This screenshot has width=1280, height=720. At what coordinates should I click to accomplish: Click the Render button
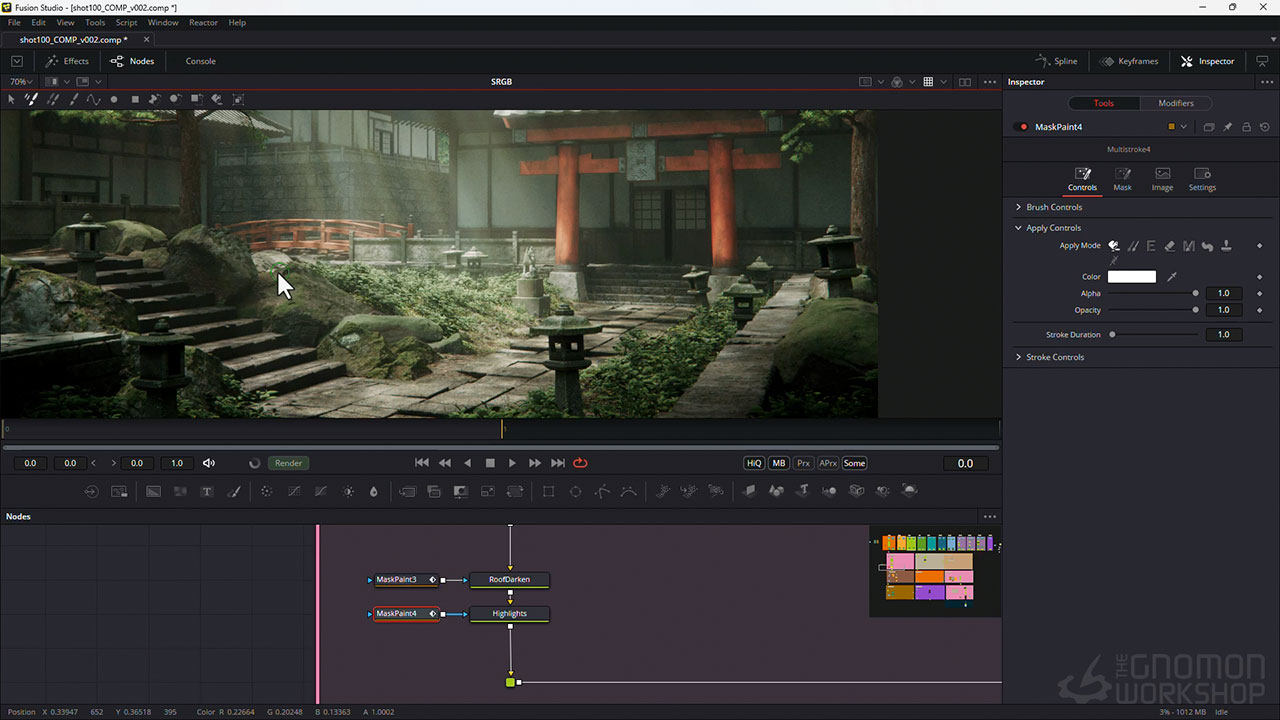[x=288, y=463]
